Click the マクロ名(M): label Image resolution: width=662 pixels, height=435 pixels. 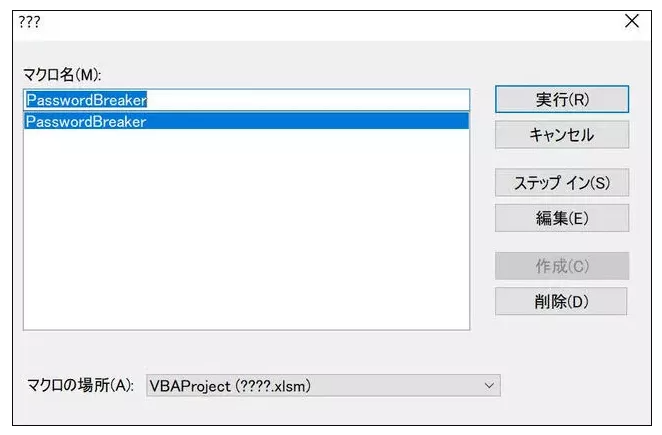[62, 75]
